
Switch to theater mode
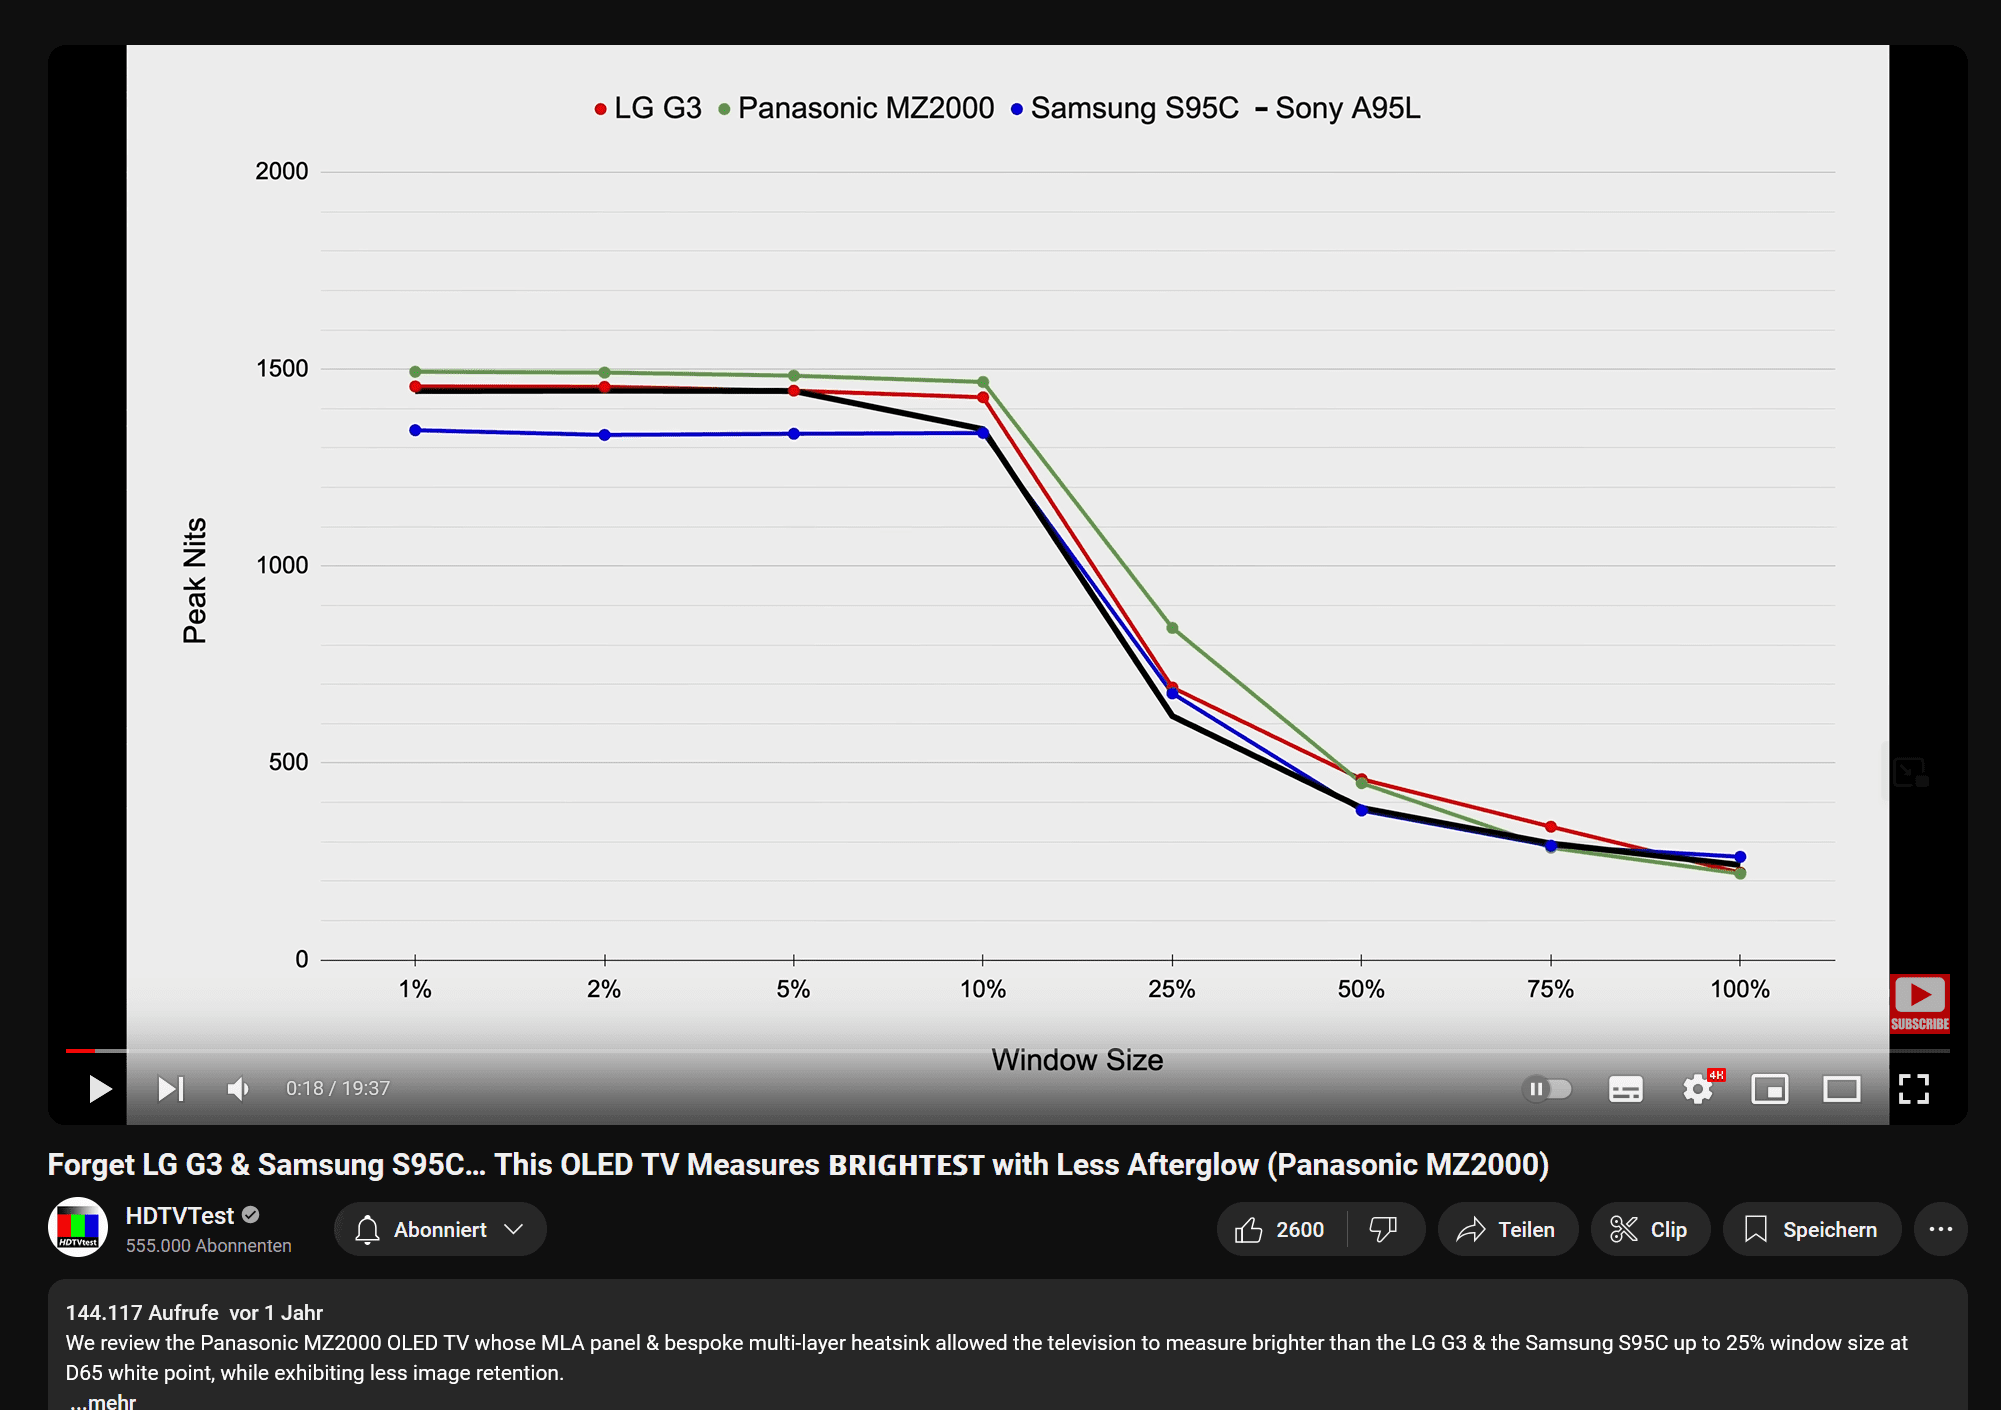coord(1841,1088)
